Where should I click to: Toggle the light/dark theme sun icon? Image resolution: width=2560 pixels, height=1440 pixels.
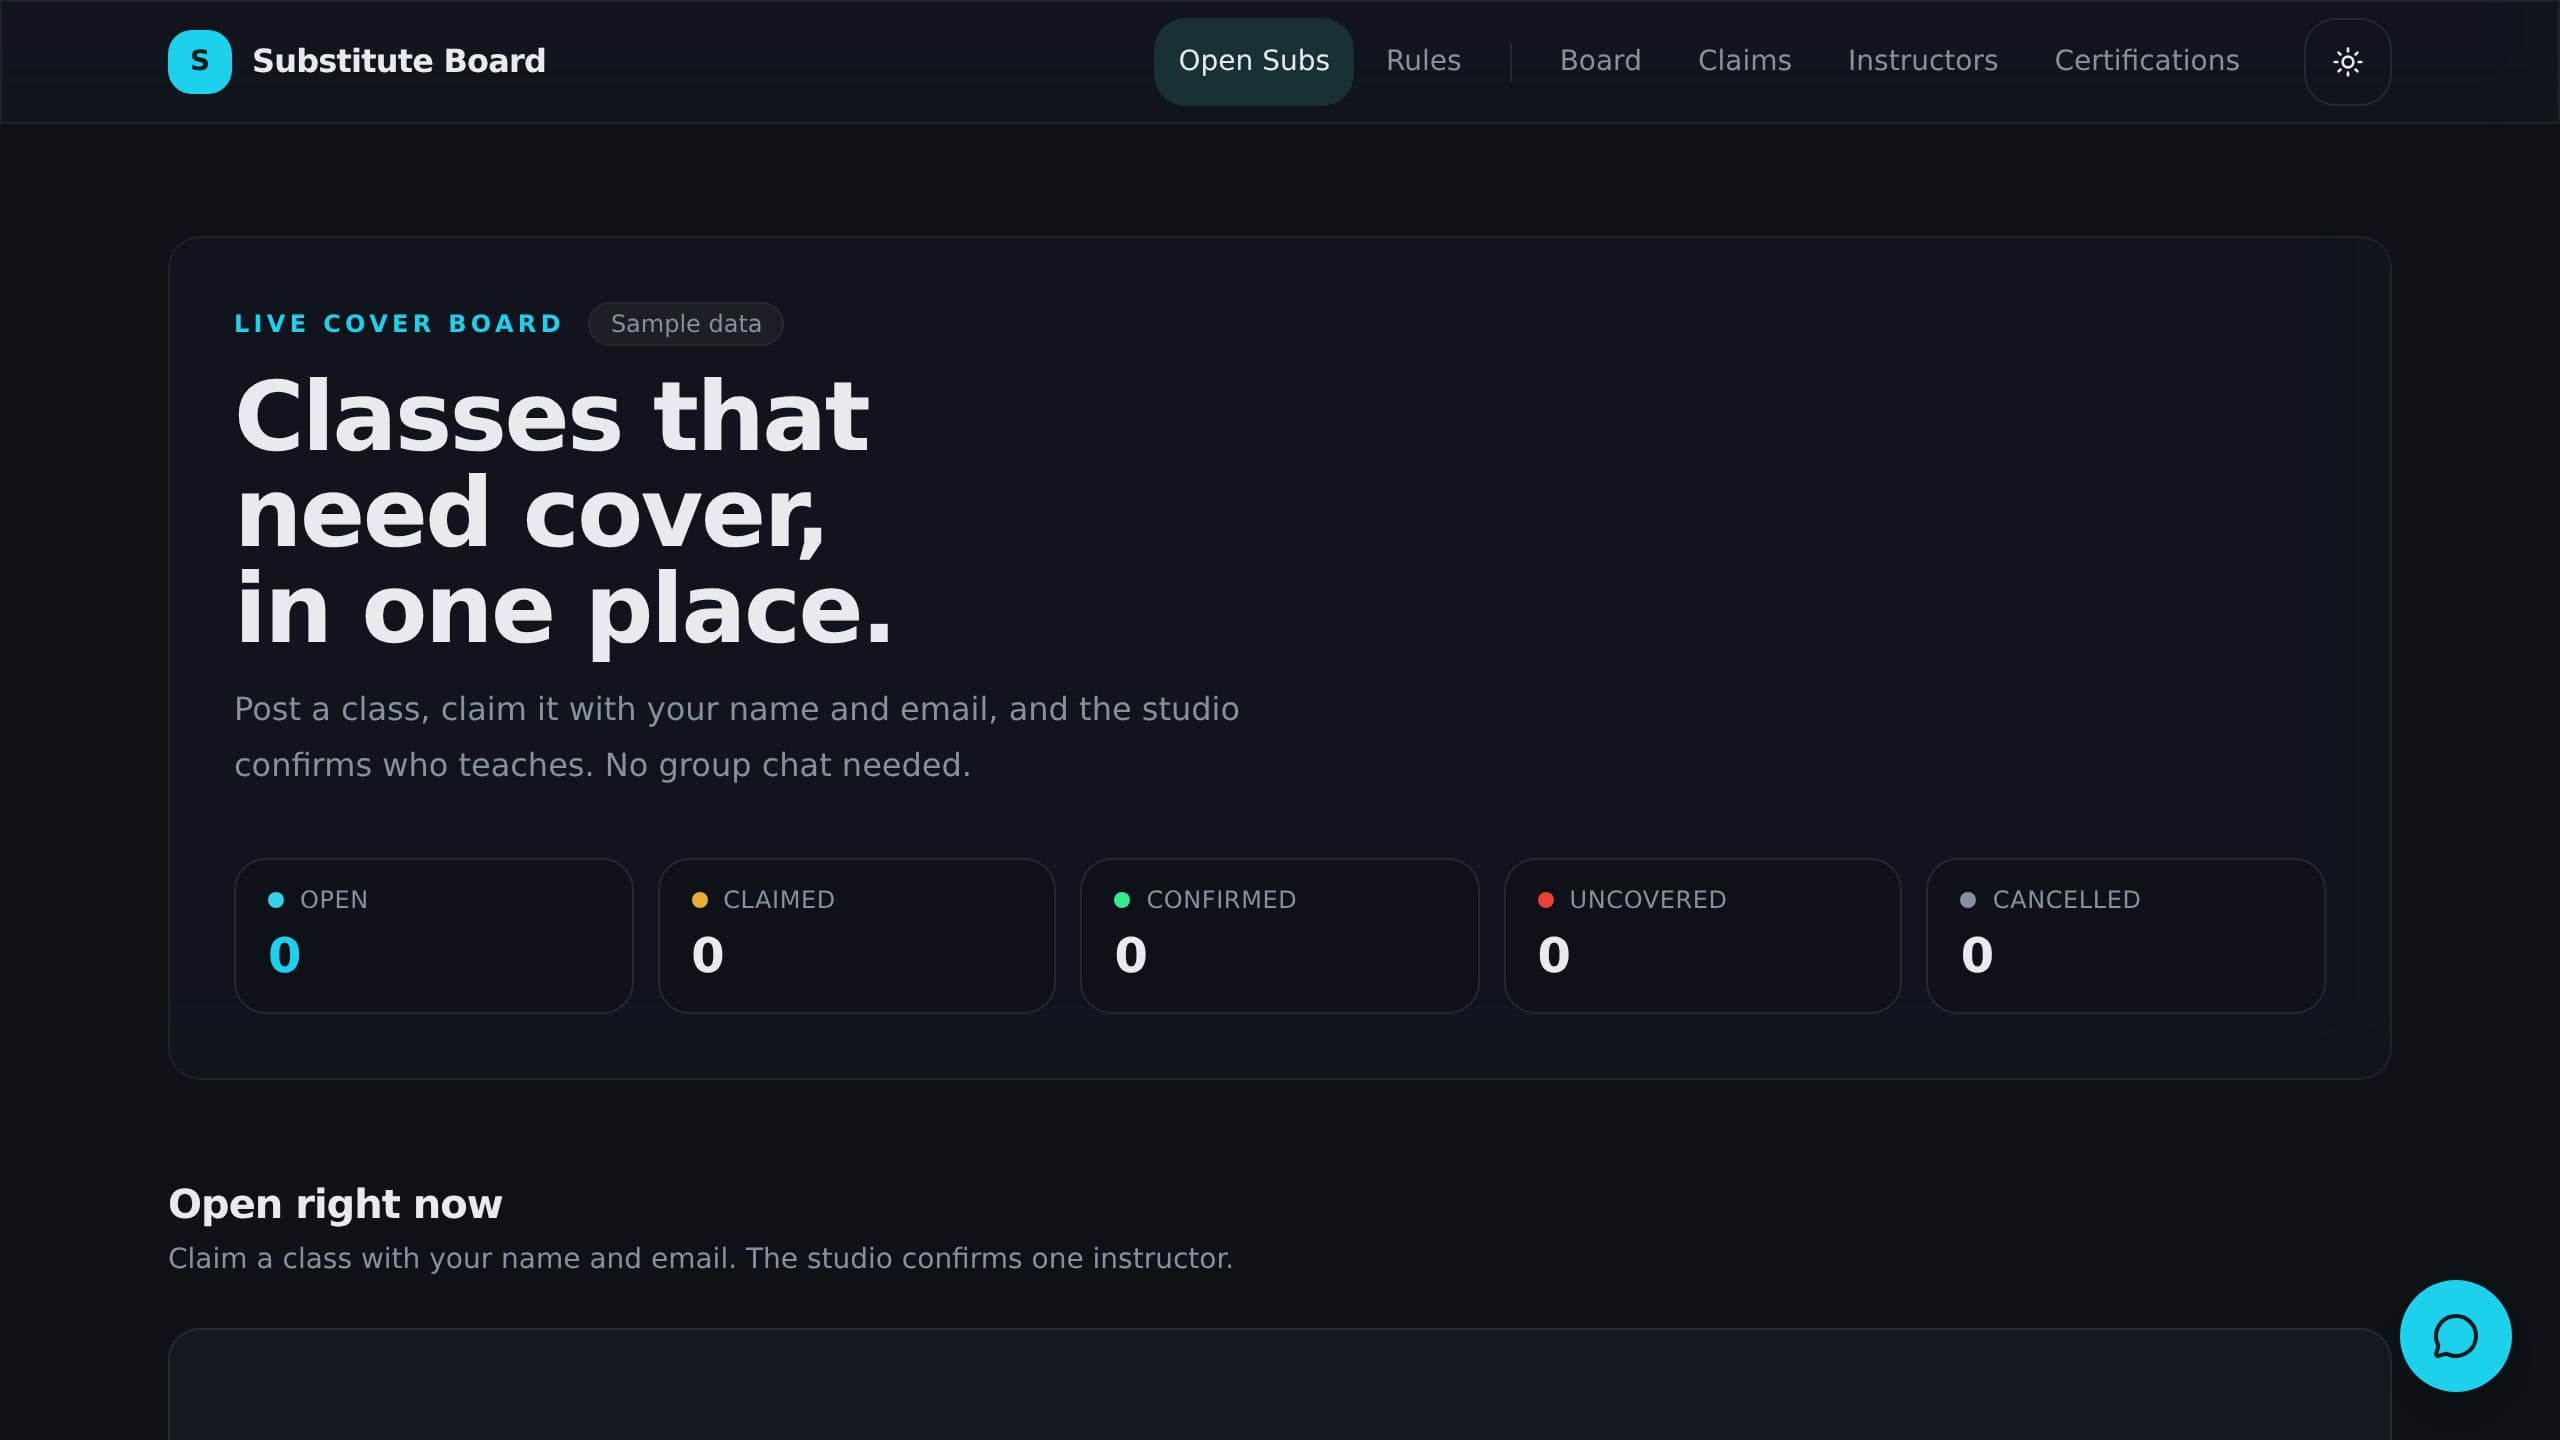point(2347,62)
